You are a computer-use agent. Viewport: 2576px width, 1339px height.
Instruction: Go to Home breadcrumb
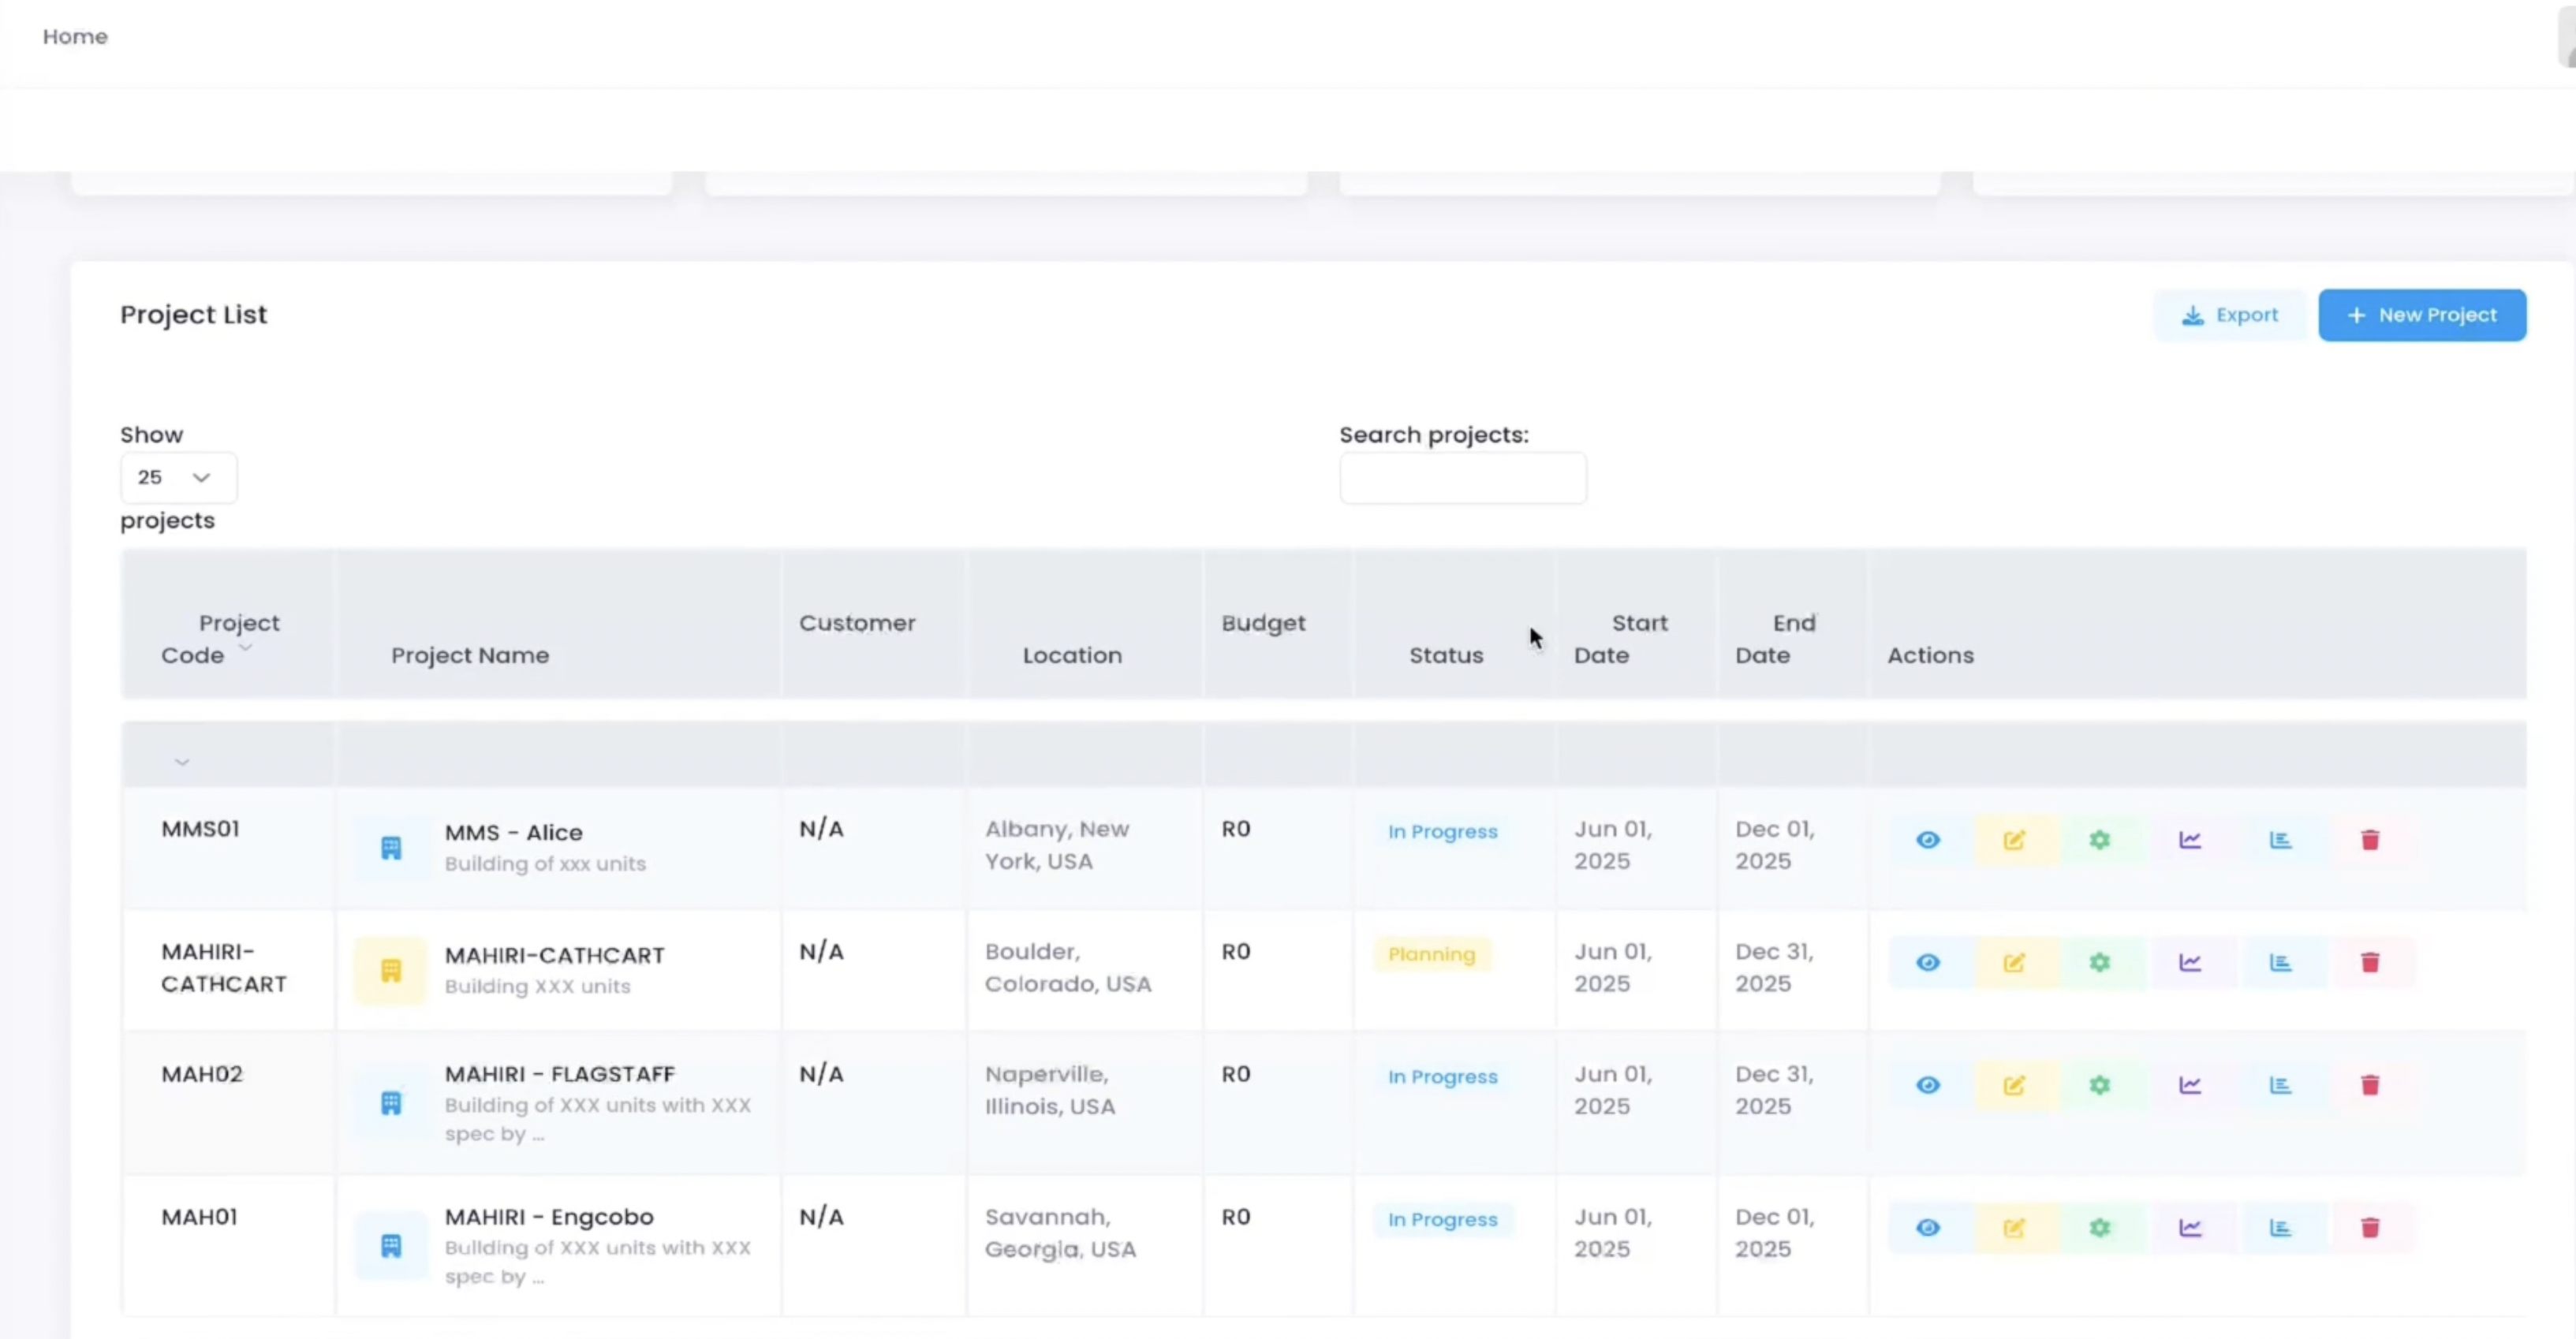(x=75, y=36)
